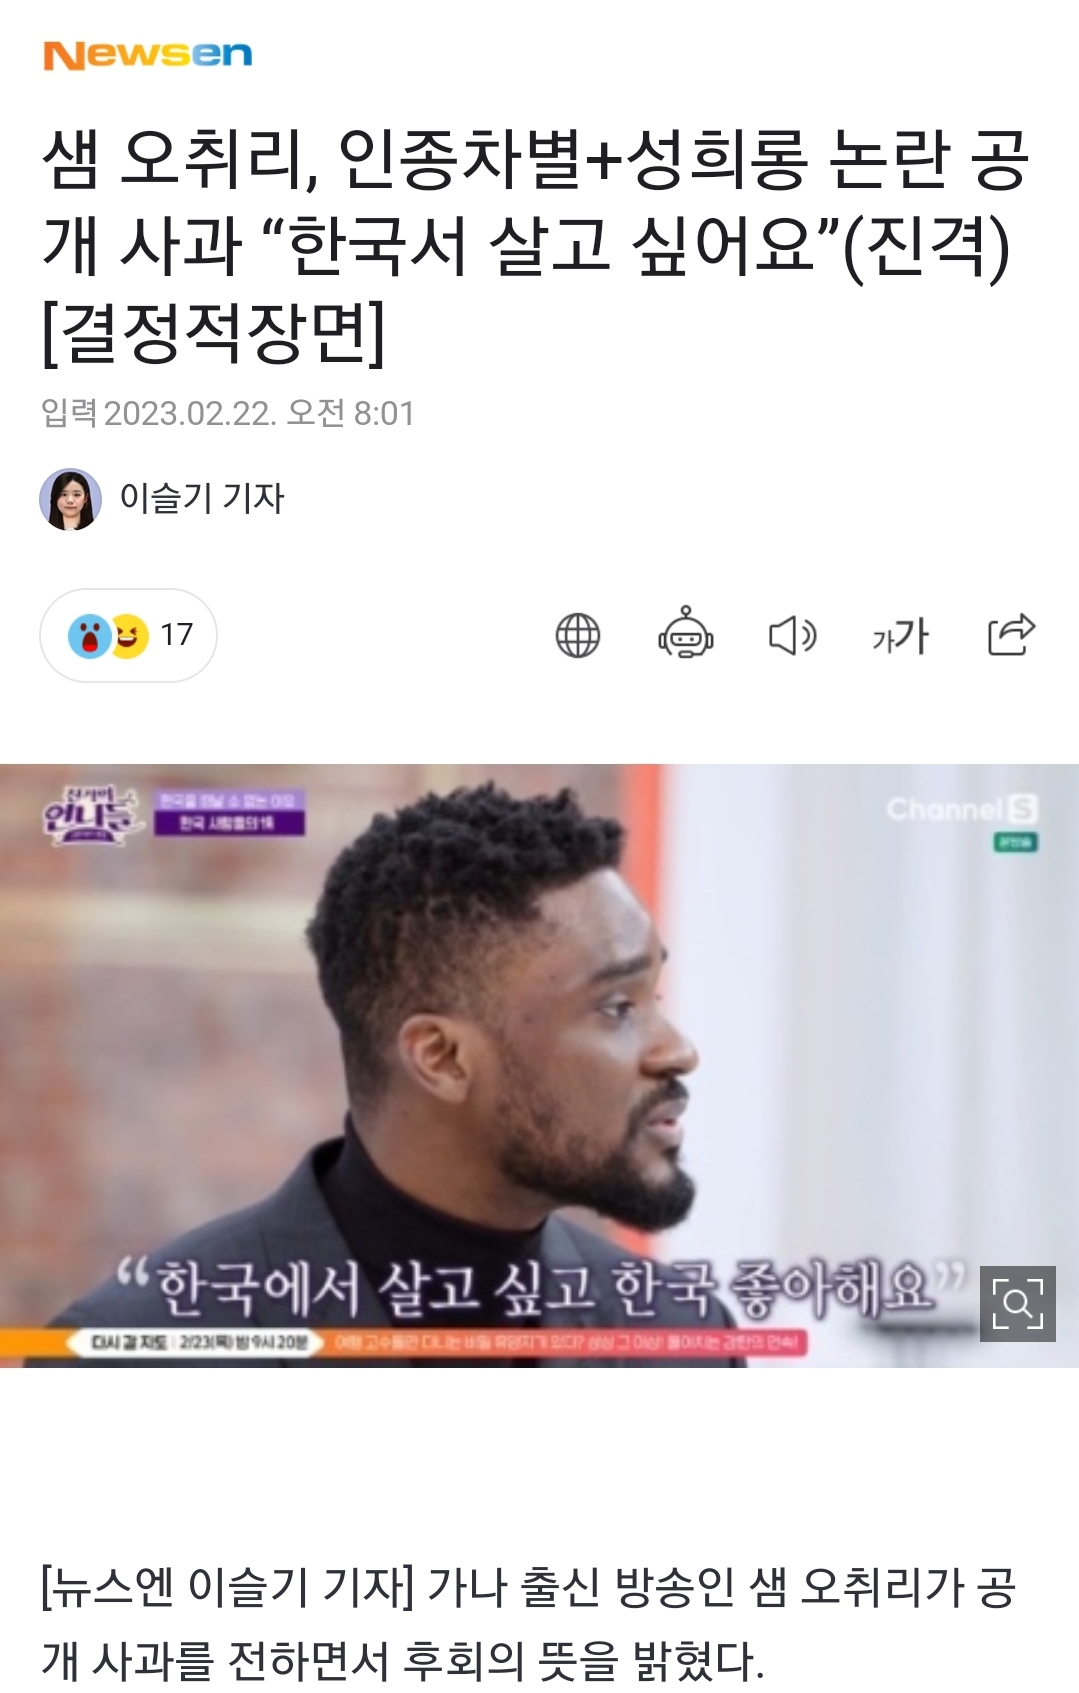Viewport: 1079px width, 1693px height.
Task: Open the 이슬기 기자 reporter link
Action: [x=202, y=498]
